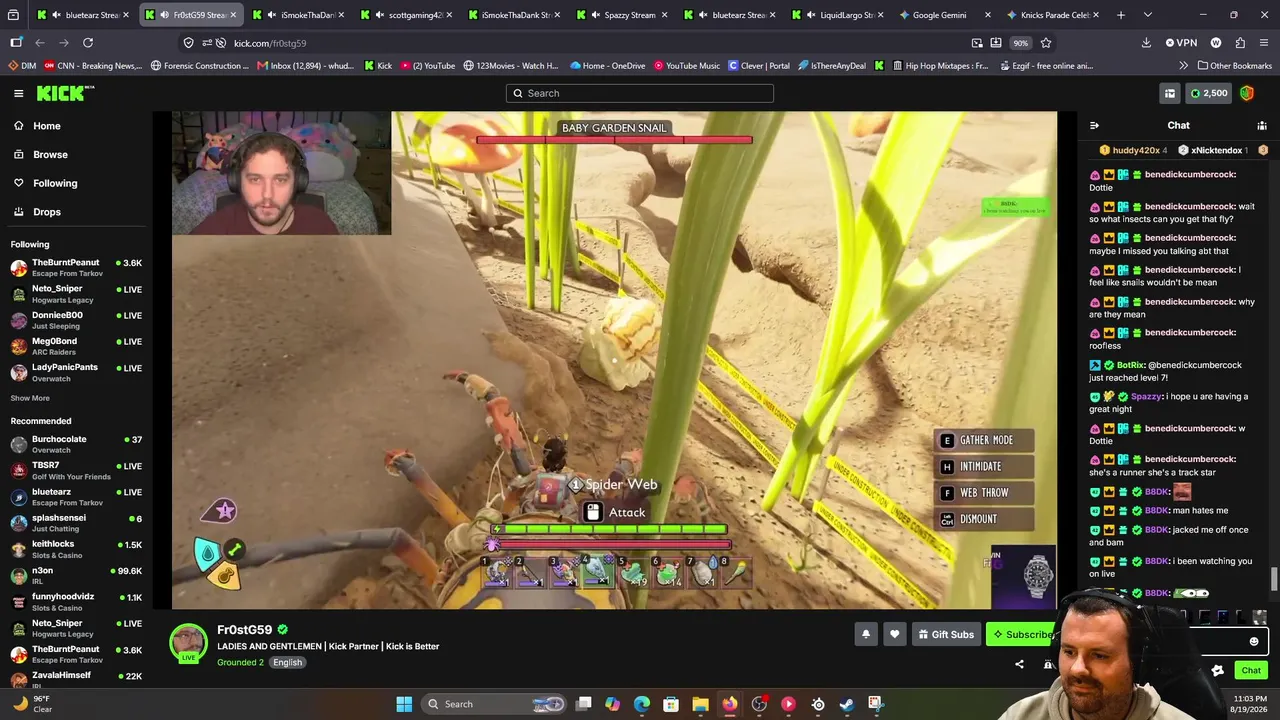Click the Windows taskbar Search box
The width and height of the screenshot is (1280, 720).
click(492, 704)
